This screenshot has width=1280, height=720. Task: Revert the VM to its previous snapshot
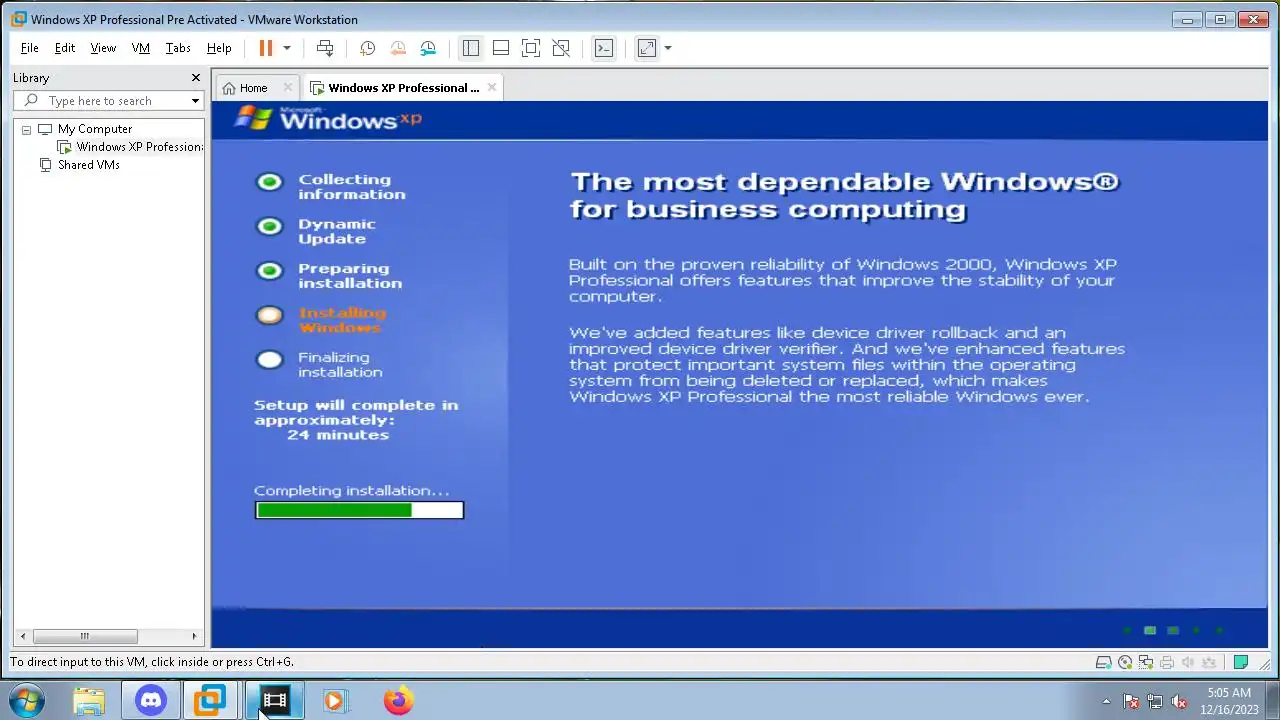tap(398, 48)
